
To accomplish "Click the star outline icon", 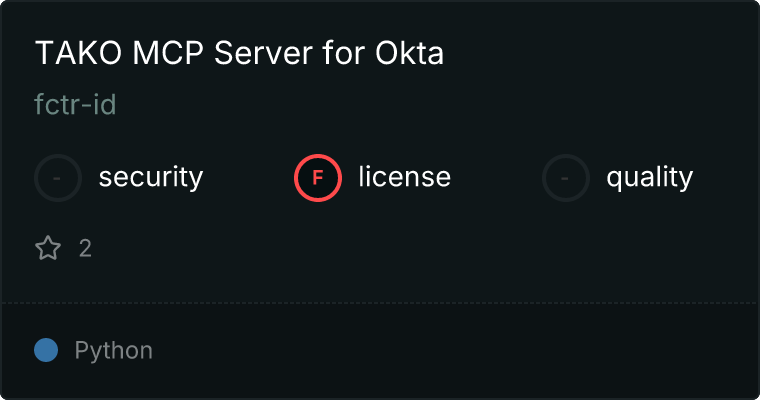I will coord(48,248).
